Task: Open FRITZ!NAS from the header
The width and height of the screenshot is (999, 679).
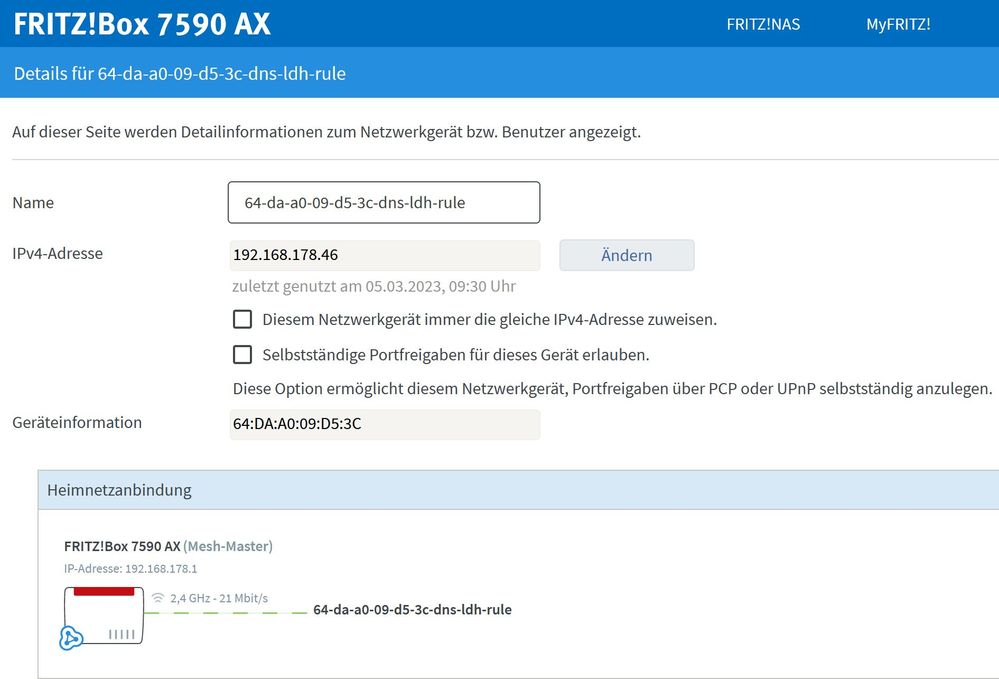Action: tap(763, 24)
